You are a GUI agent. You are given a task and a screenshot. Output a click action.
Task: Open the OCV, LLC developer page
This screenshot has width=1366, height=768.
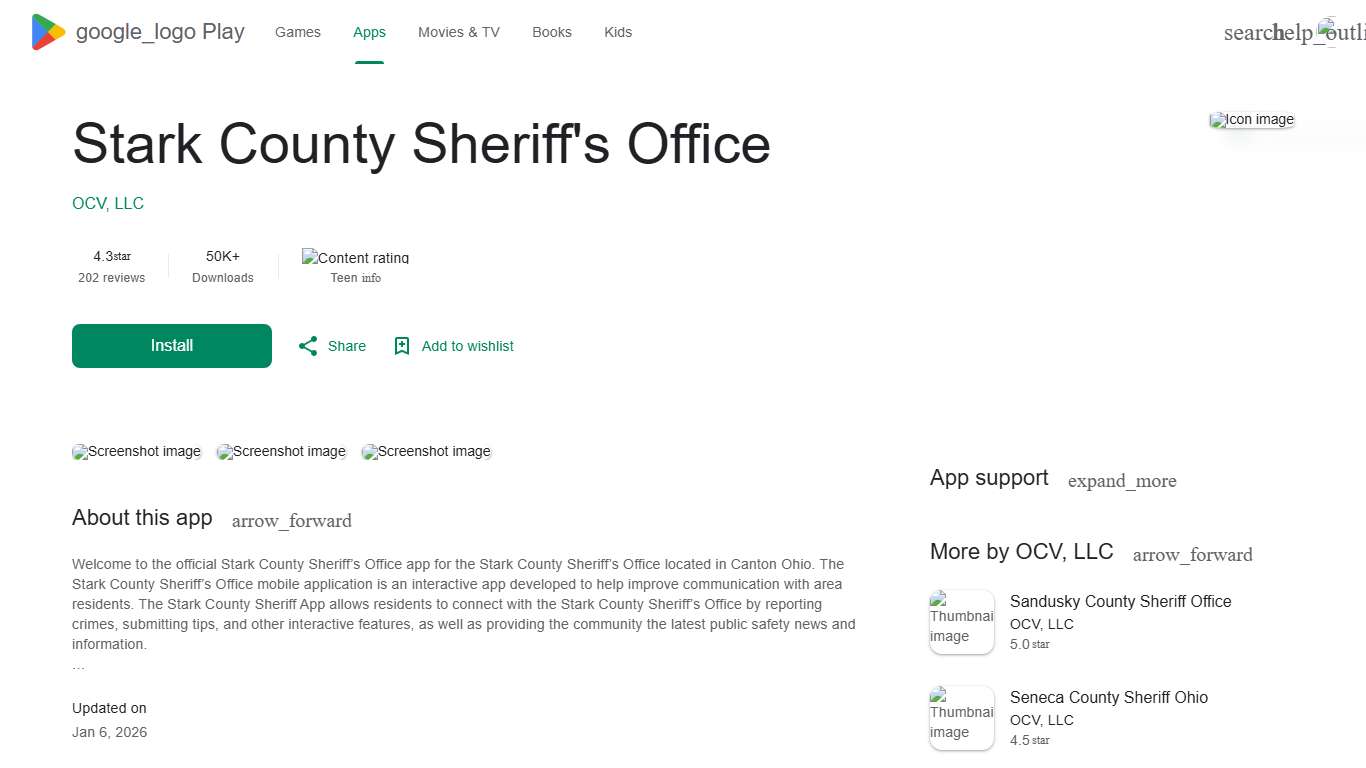pyautogui.click(x=107, y=203)
